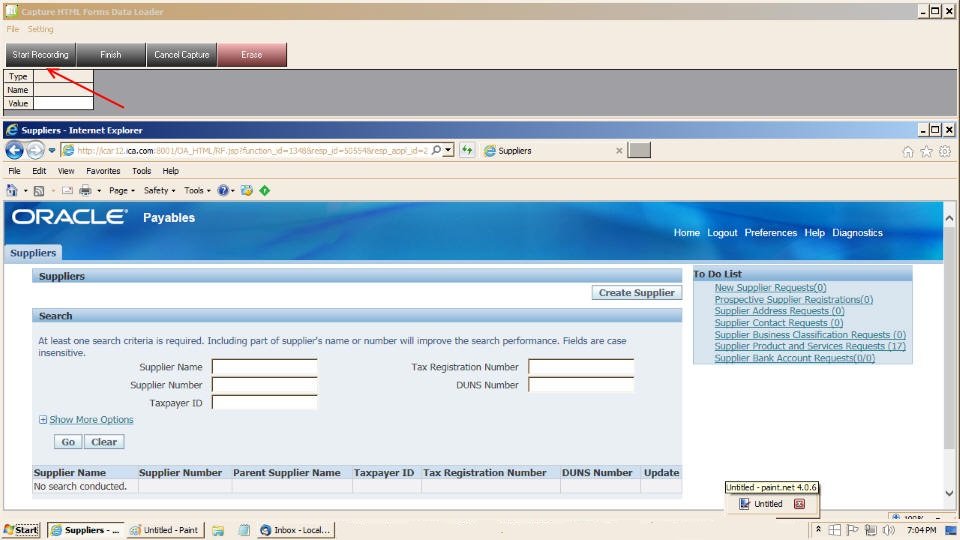
Task: Click the volume speaker tray icon
Action: 888,530
